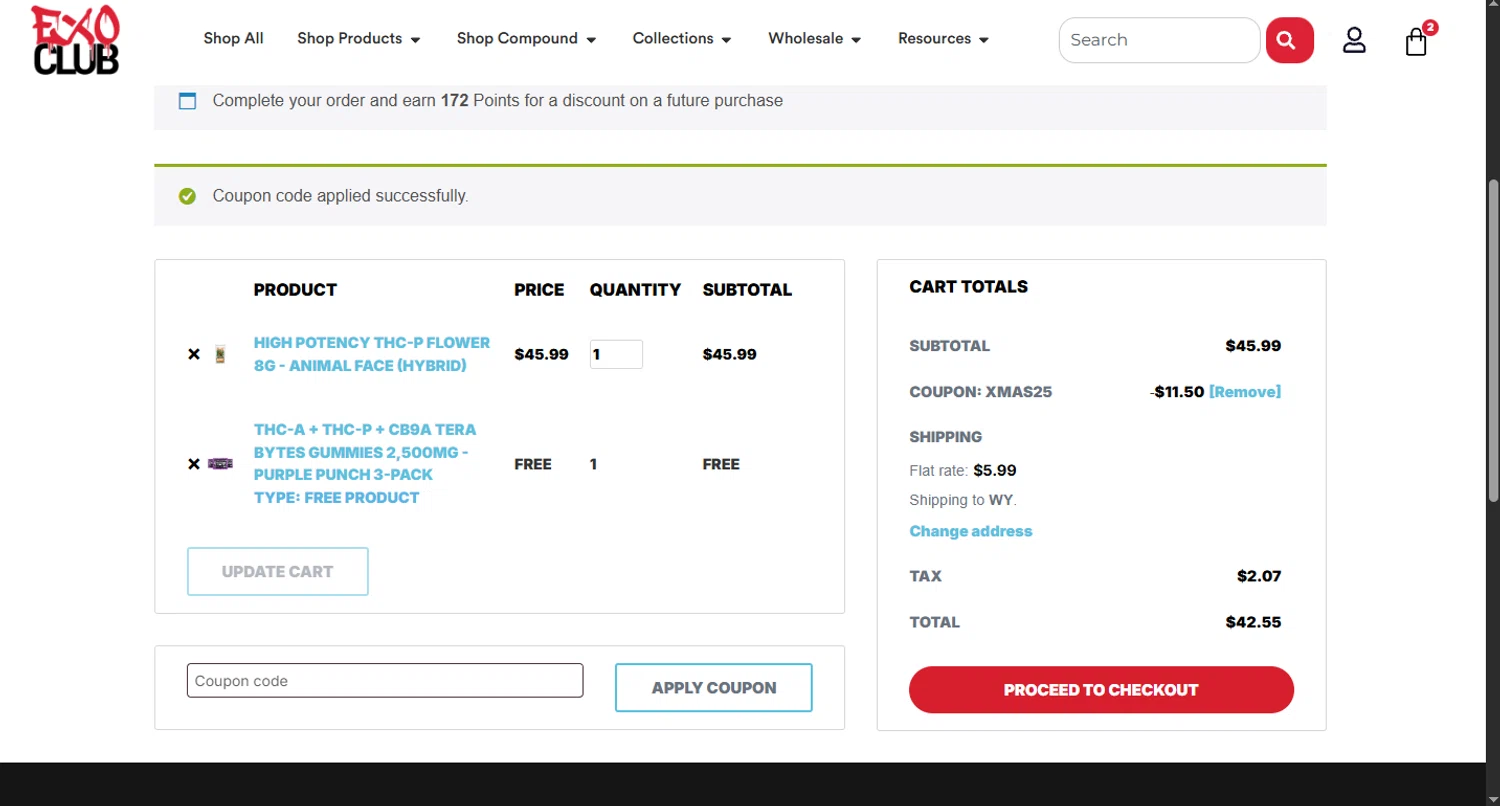
Task: Click the cart count badge on bag
Action: (x=1431, y=28)
